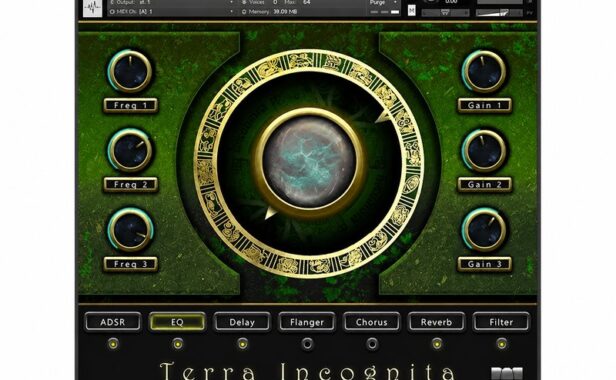Open the Output channel dropdown arrow
Screen dimensions: 616x380
[x=231, y=2]
